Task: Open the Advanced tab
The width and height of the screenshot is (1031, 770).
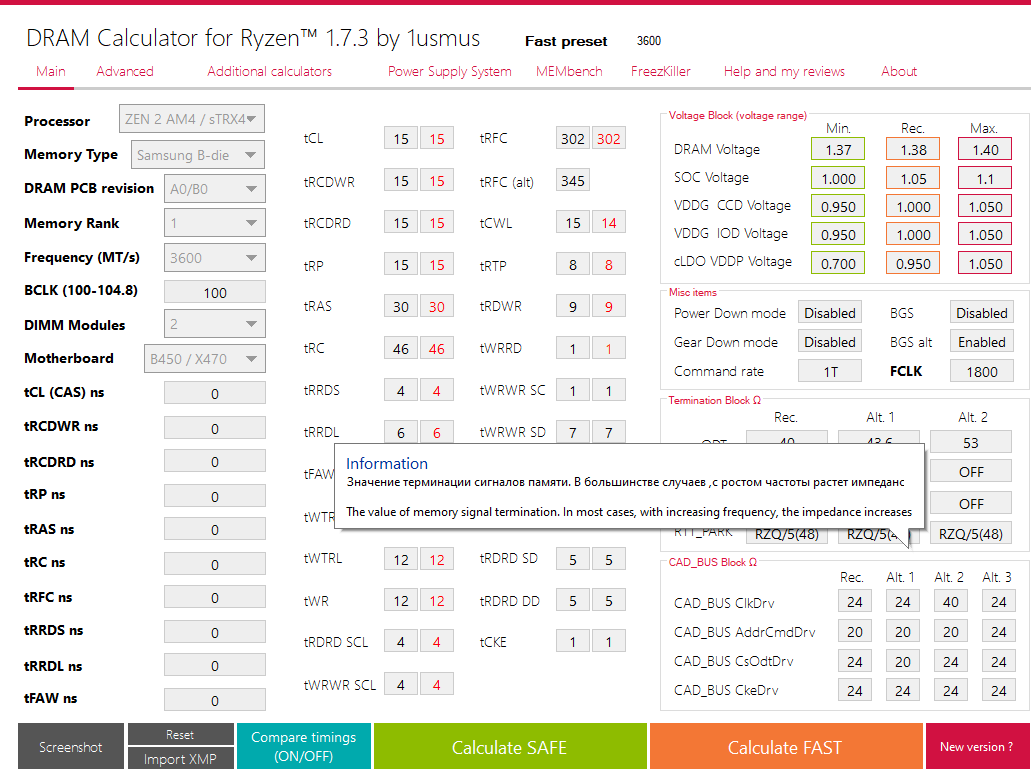Action: [x=125, y=71]
